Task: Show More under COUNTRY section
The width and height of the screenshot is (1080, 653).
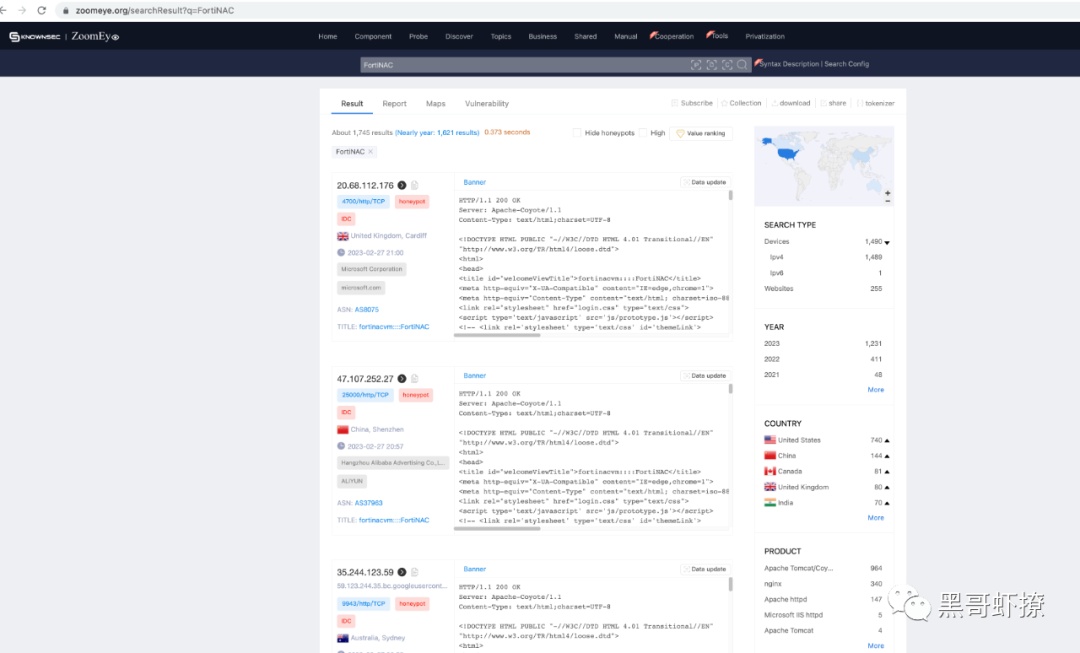Action: pyautogui.click(x=875, y=518)
